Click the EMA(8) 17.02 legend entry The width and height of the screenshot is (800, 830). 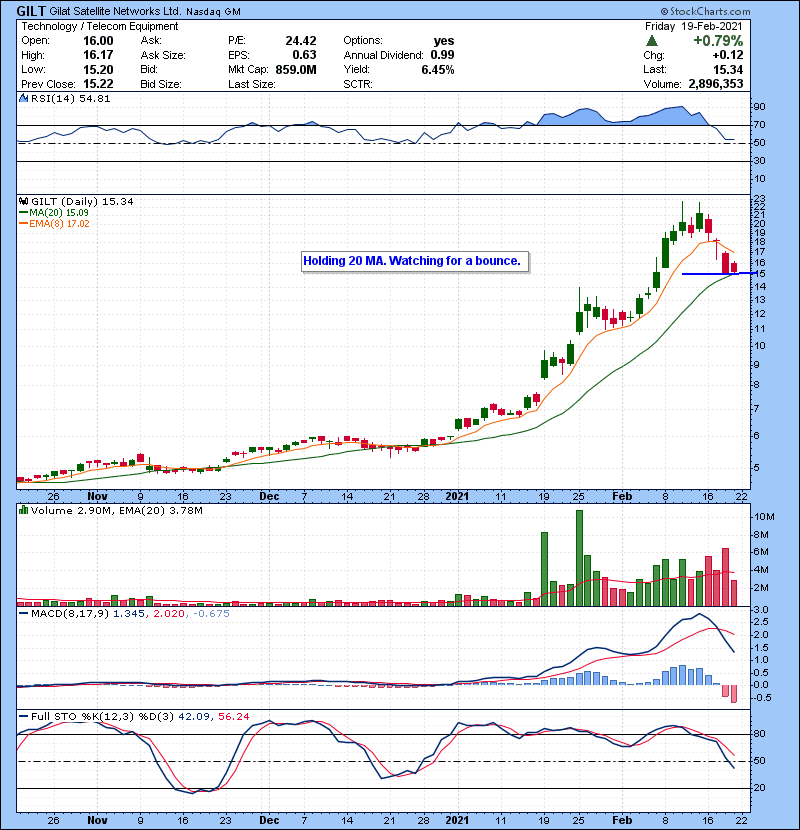tap(59, 224)
